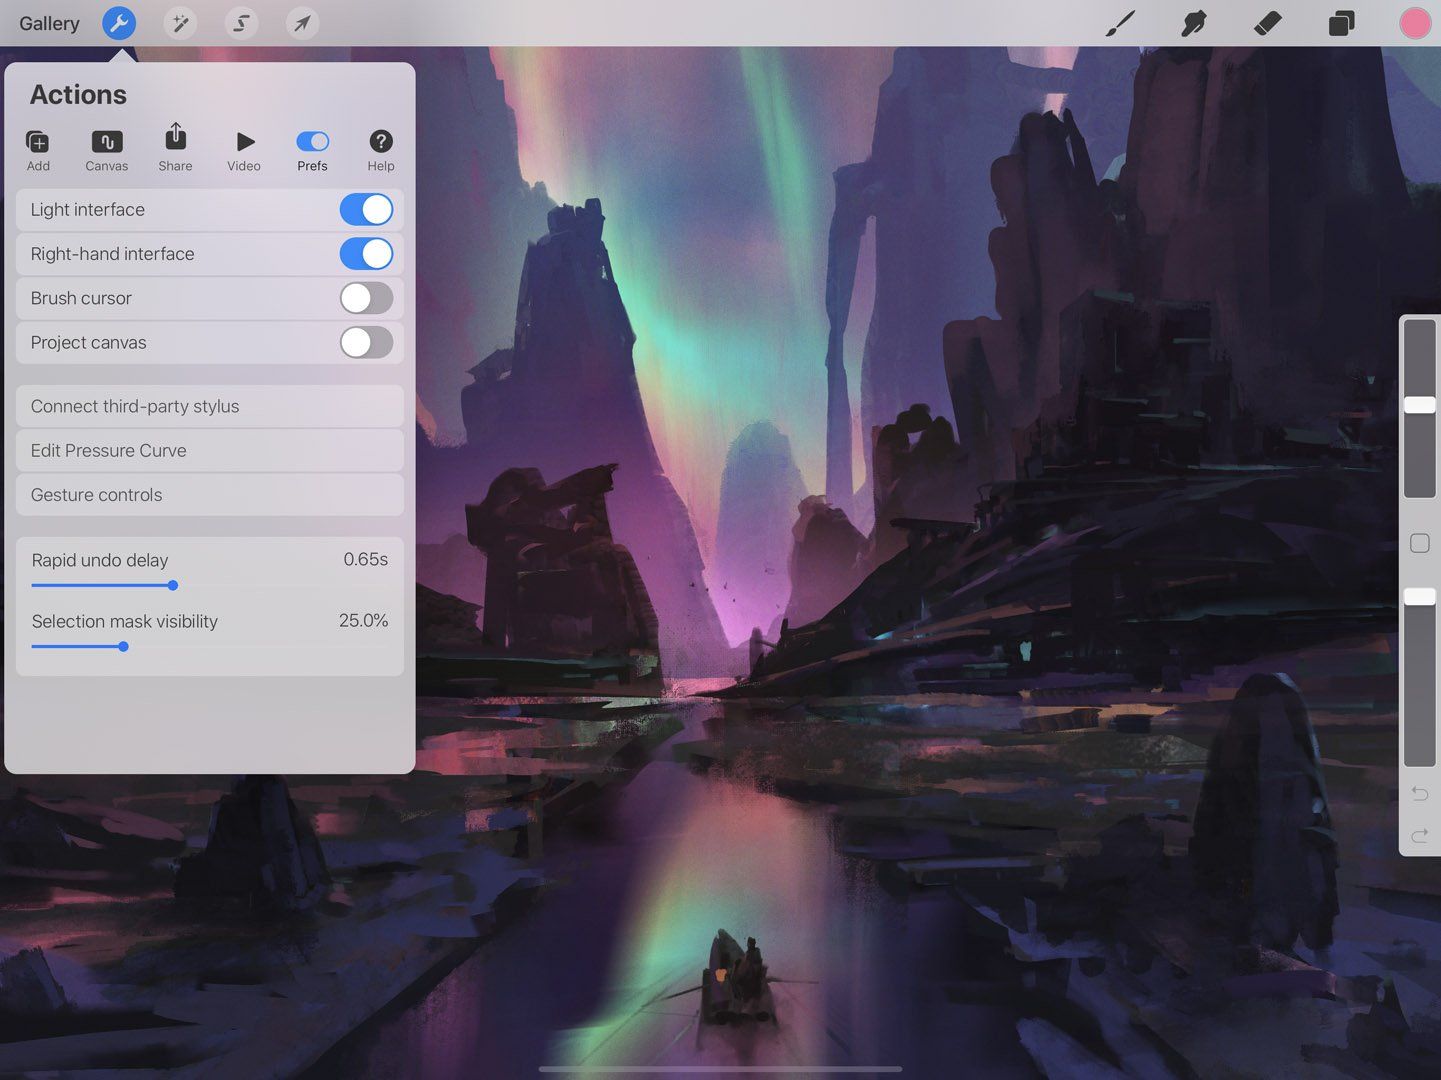Open the active color swatch
1441x1080 pixels.
coord(1413,22)
